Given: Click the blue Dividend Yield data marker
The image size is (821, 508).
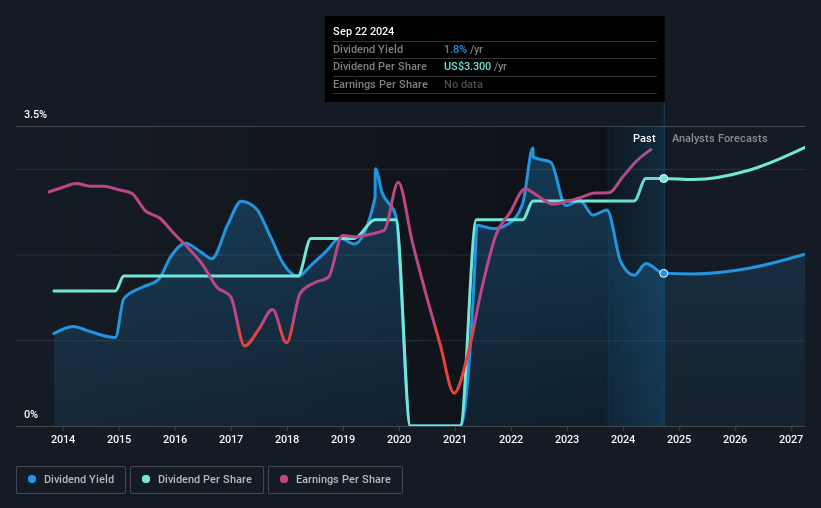Looking at the screenshot, I should (663, 273).
